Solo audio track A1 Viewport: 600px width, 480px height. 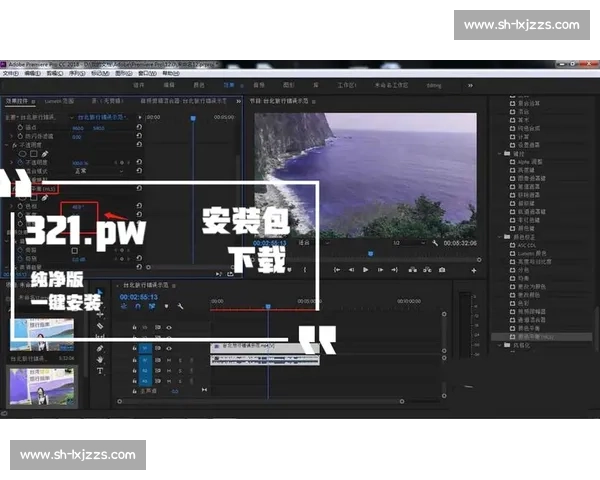[180, 360]
